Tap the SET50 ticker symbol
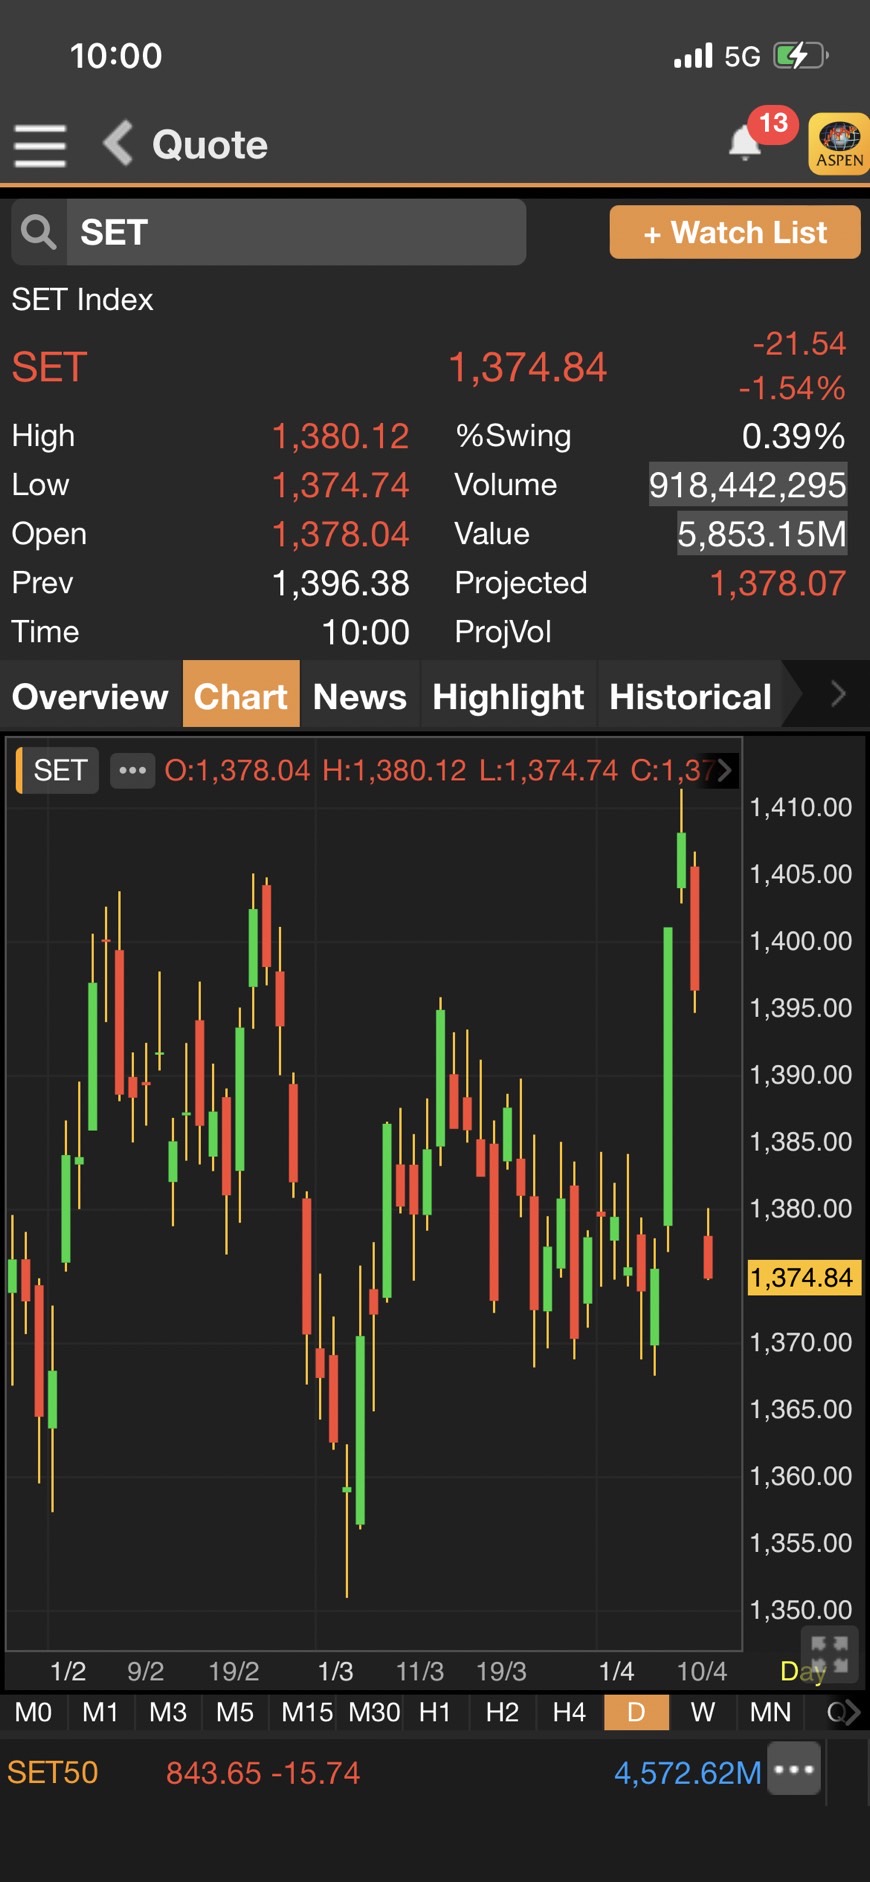 tap(52, 1773)
